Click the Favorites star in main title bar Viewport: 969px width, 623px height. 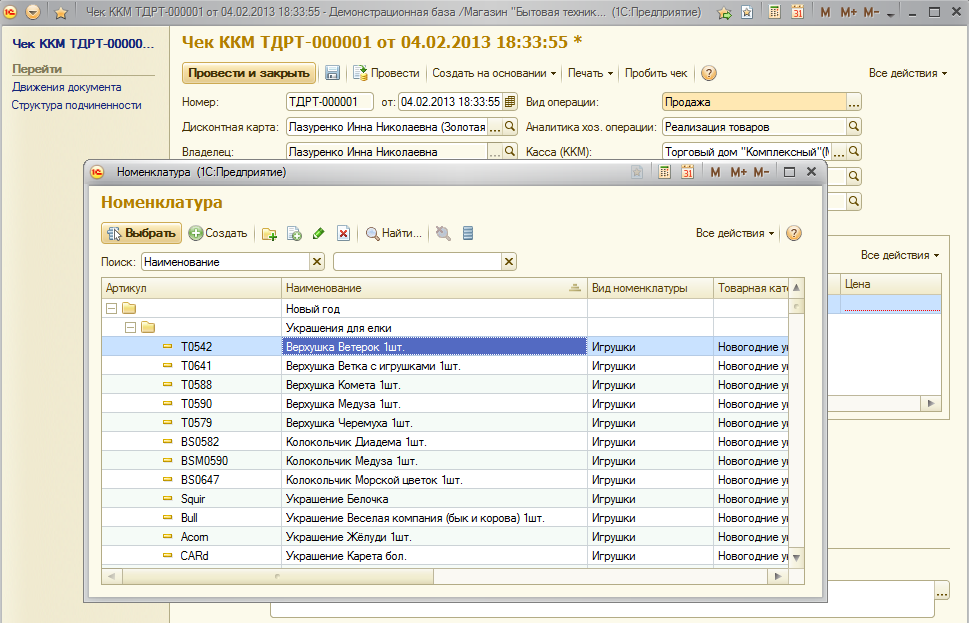[61, 12]
